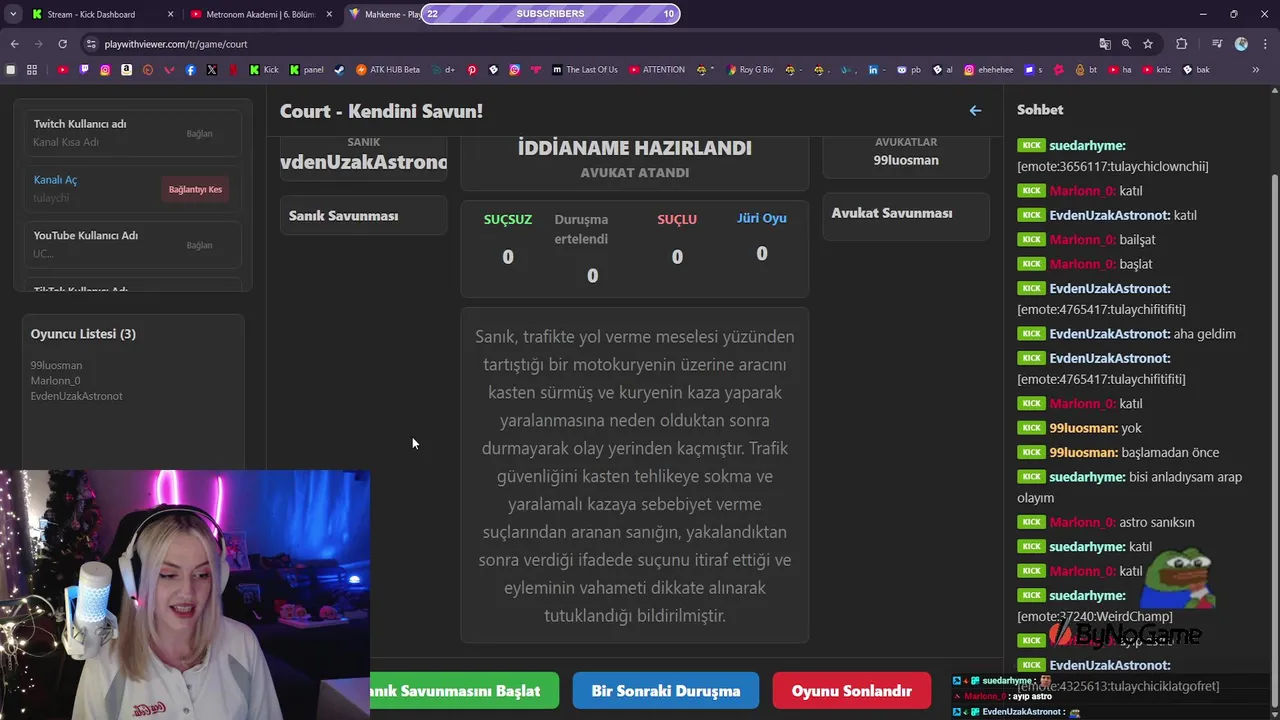Open the Amazon bookmark icon
This screenshot has width=1280, height=720.
[126, 70]
